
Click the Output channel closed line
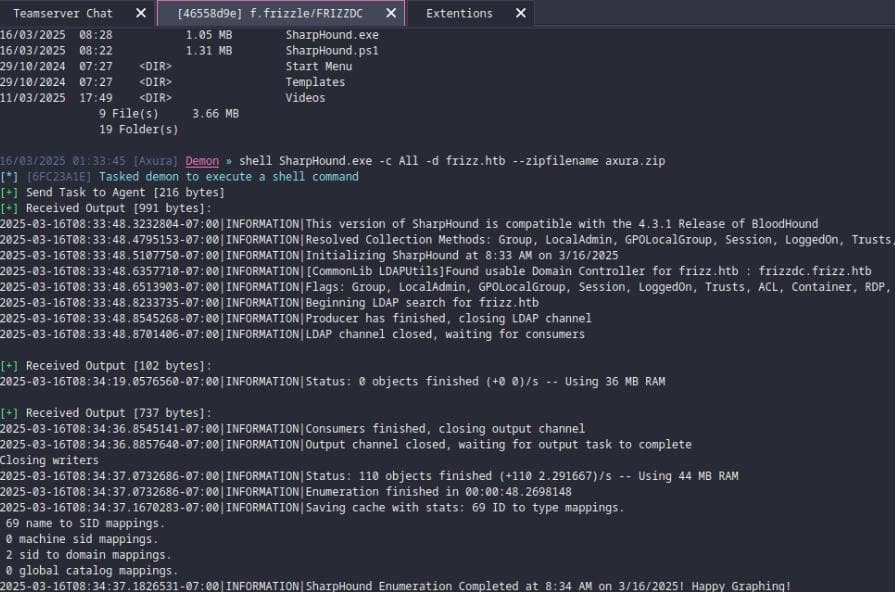tap(346, 444)
